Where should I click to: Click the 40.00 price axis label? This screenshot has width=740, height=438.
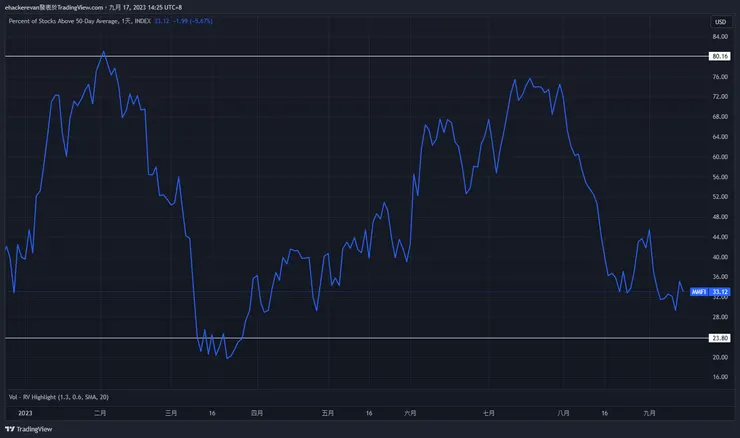pyautogui.click(x=720, y=257)
